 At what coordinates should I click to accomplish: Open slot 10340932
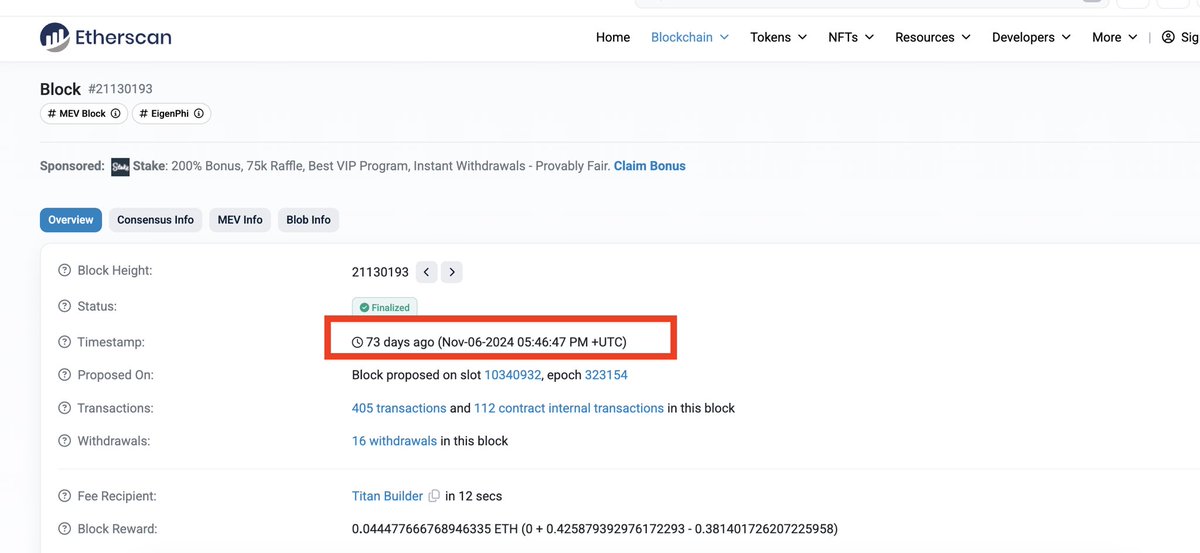click(x=513, y=375)
